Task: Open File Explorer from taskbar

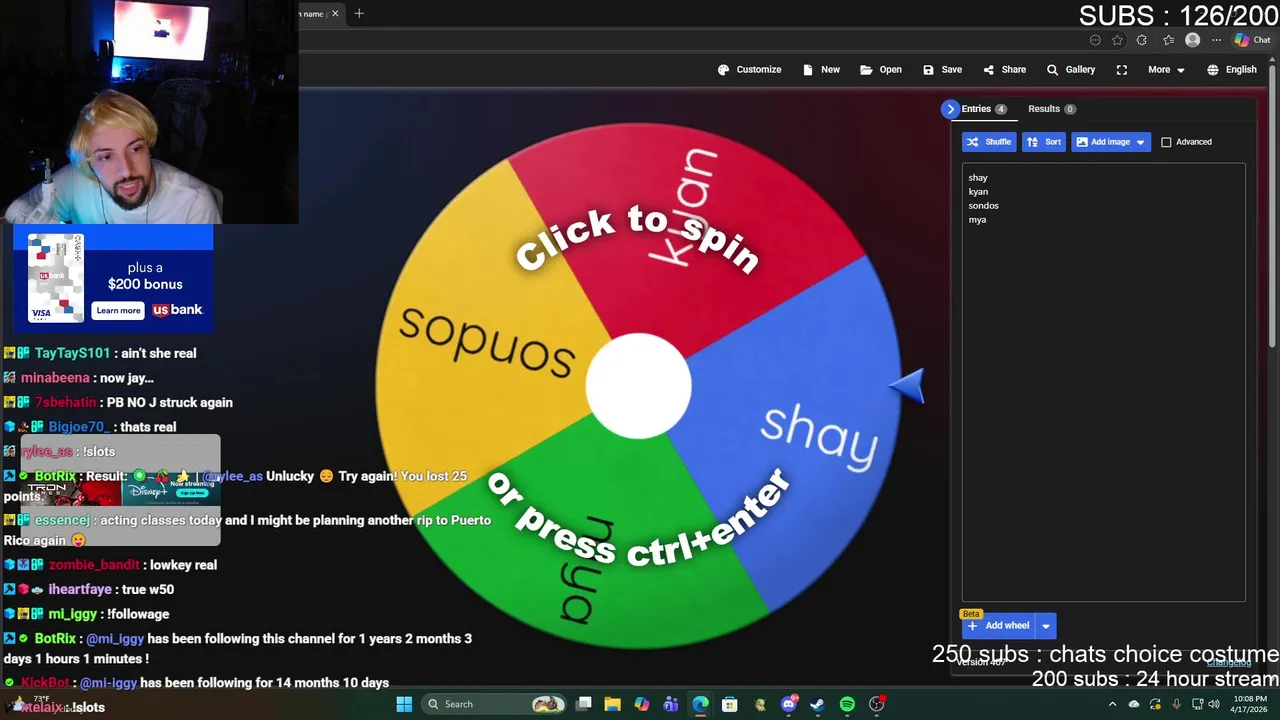Action: coord(612,704)
